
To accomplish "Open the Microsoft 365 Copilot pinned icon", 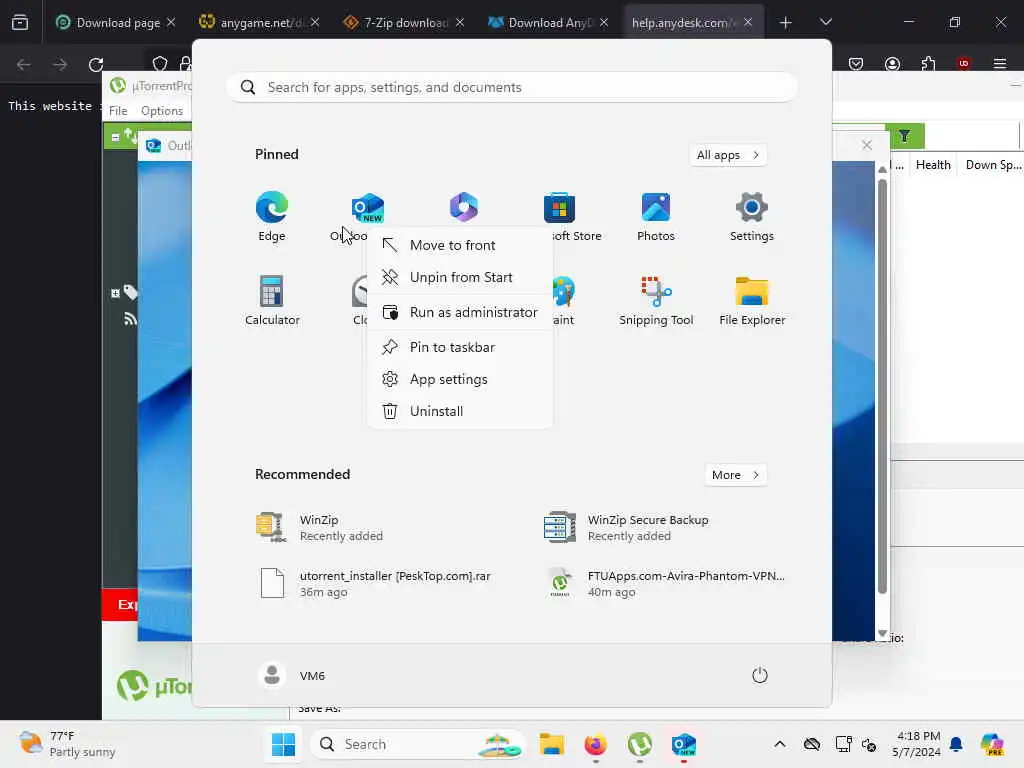I will (464, 207).
